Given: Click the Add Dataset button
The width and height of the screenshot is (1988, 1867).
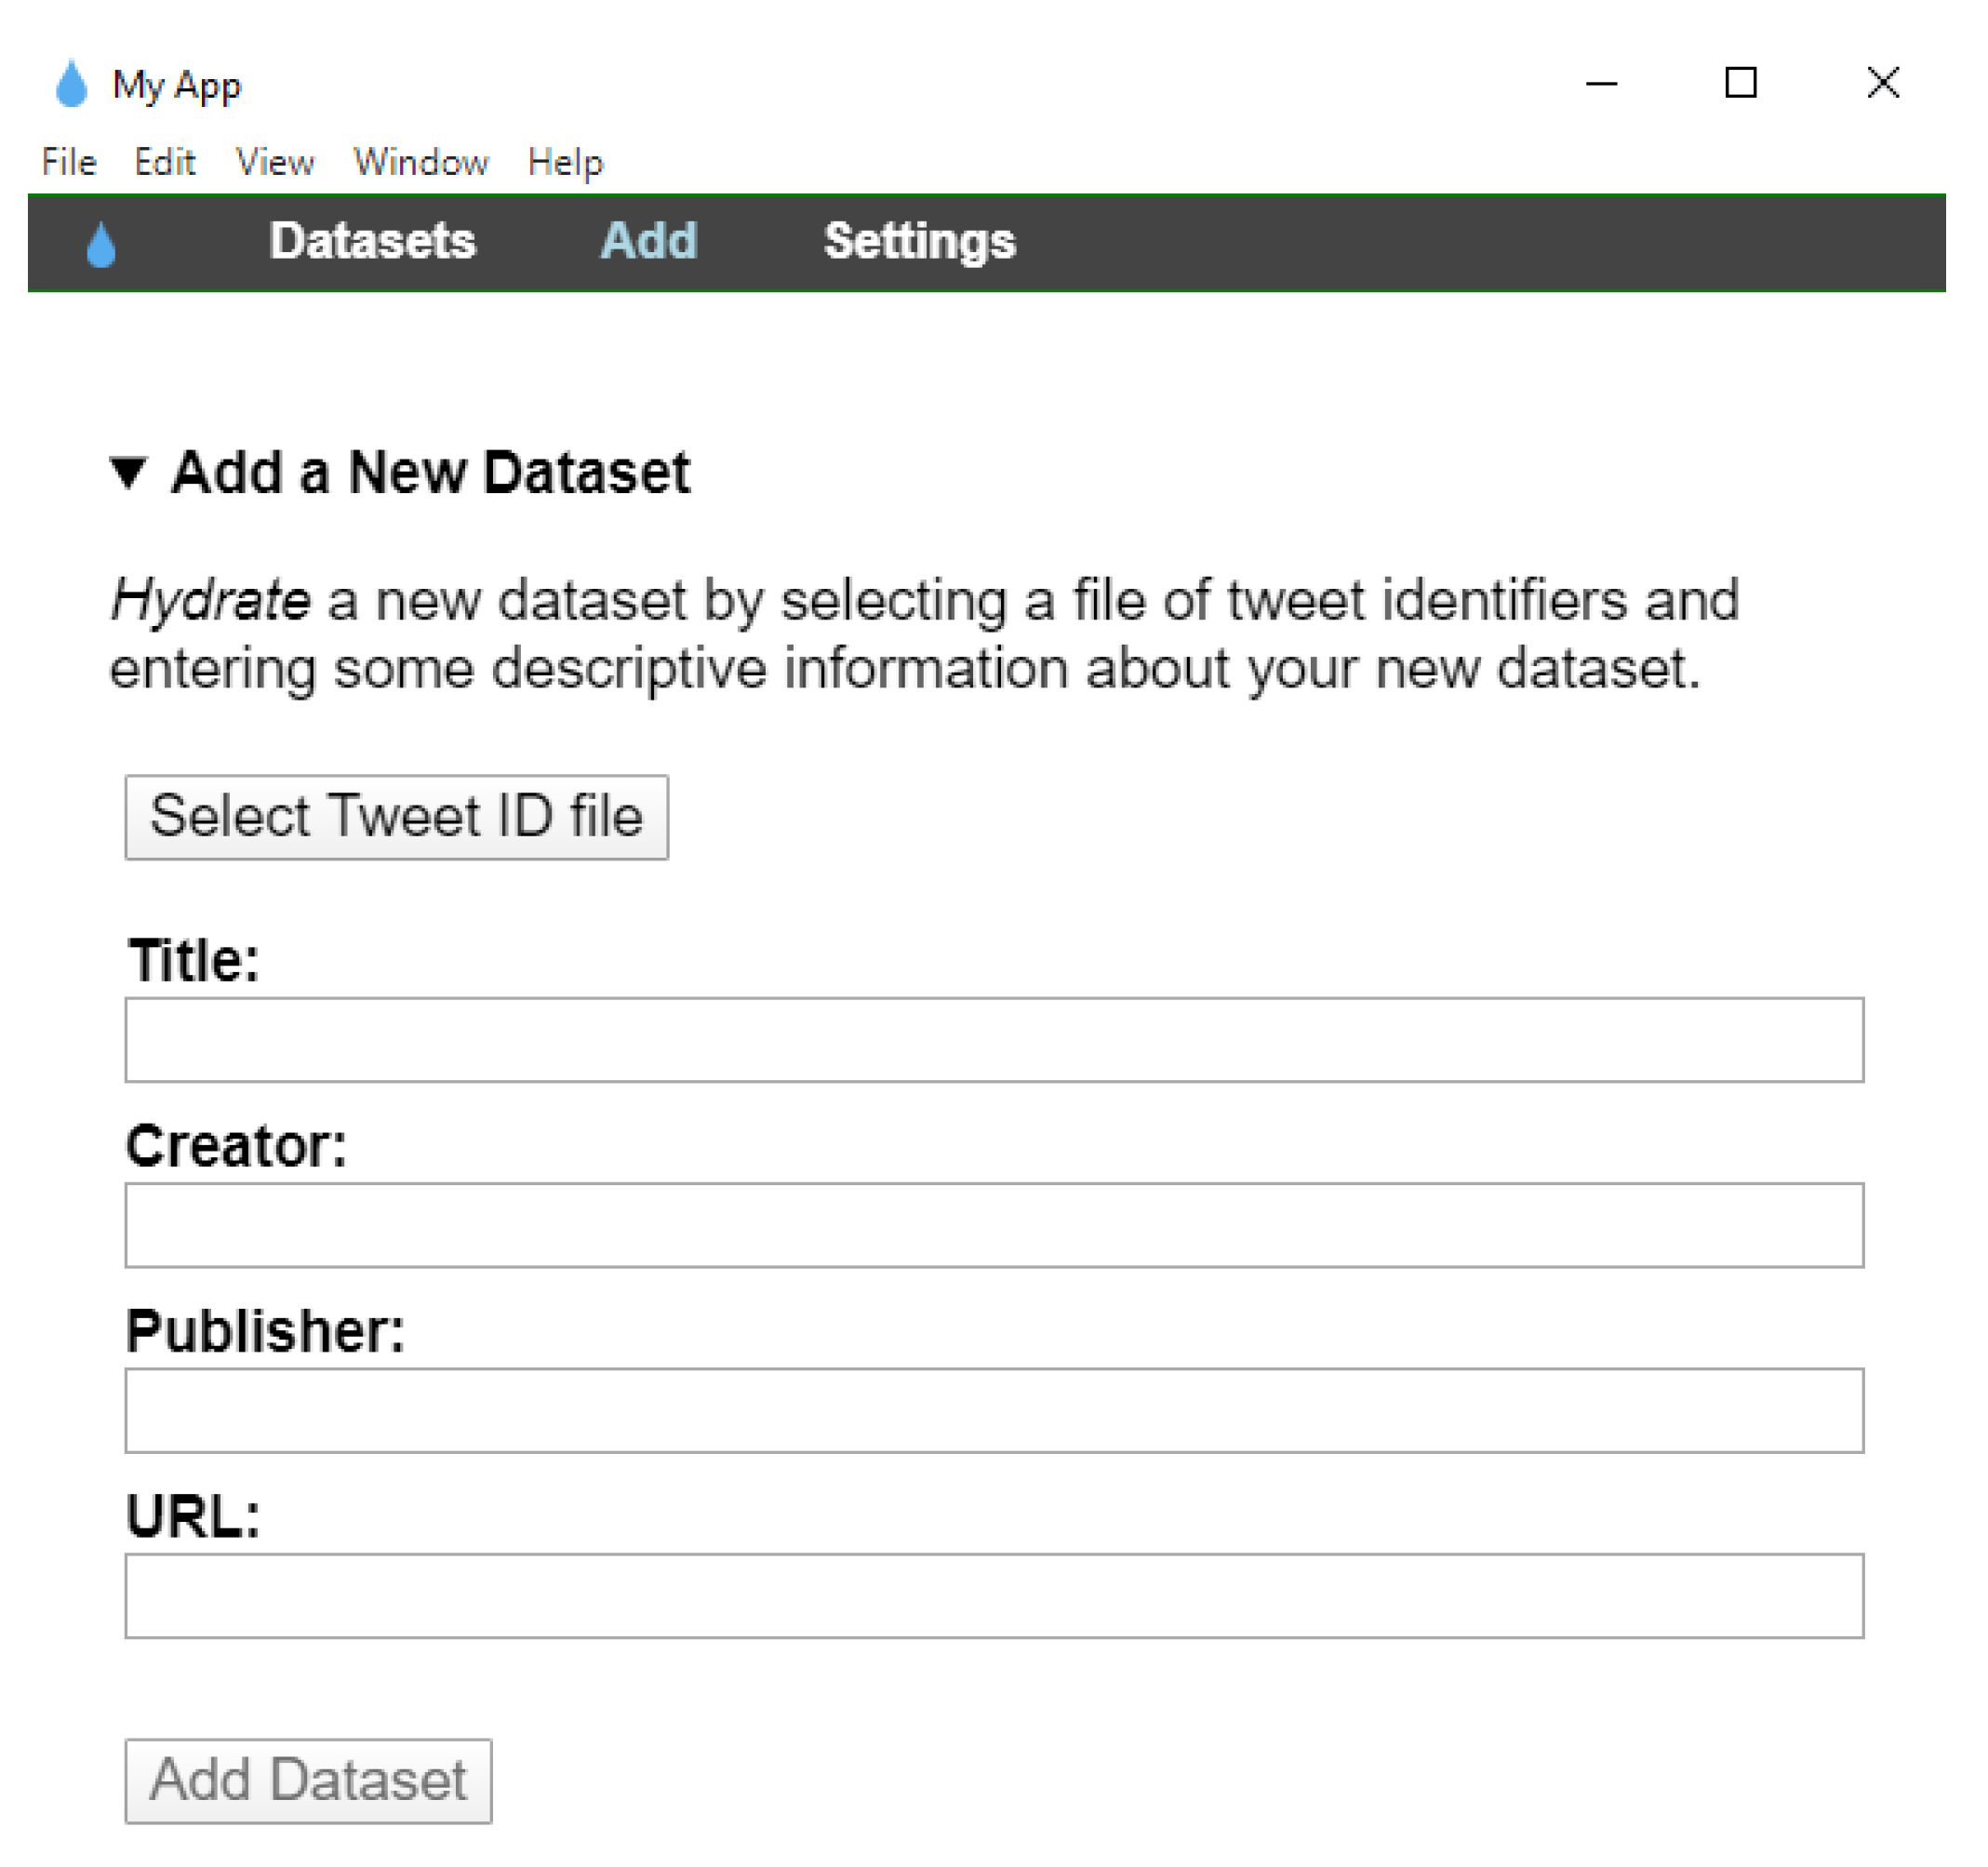Looking at the screenshot, I should coord(308,1781).
